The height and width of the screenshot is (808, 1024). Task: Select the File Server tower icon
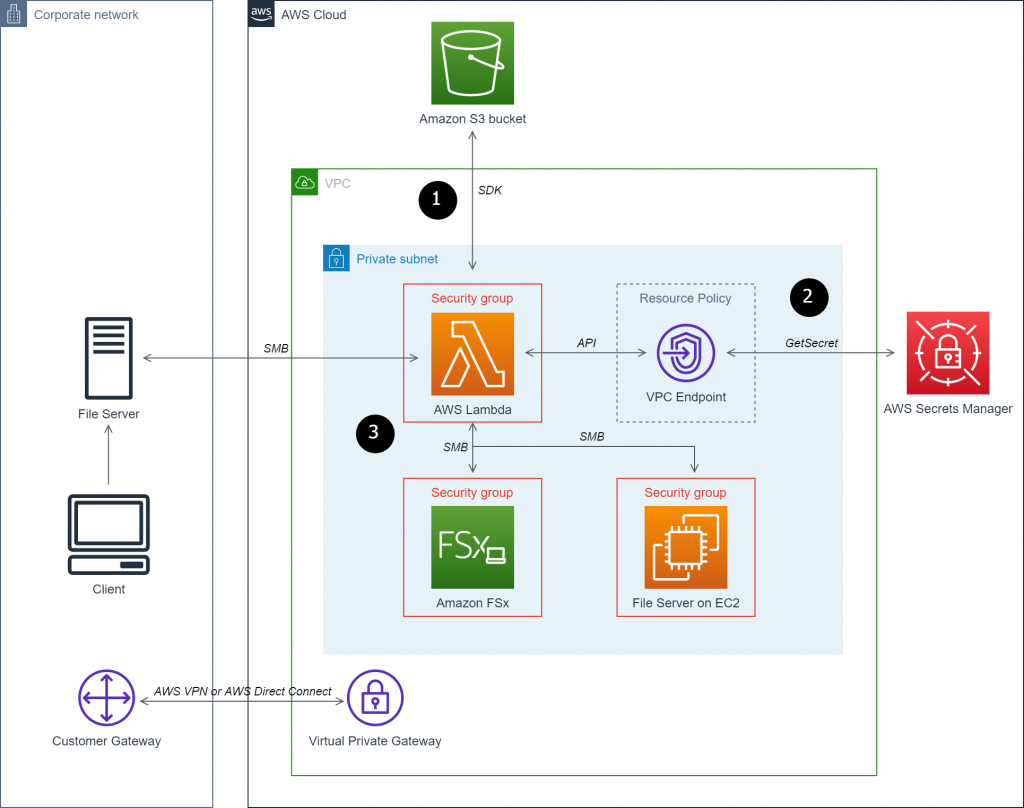coord(108,355)
